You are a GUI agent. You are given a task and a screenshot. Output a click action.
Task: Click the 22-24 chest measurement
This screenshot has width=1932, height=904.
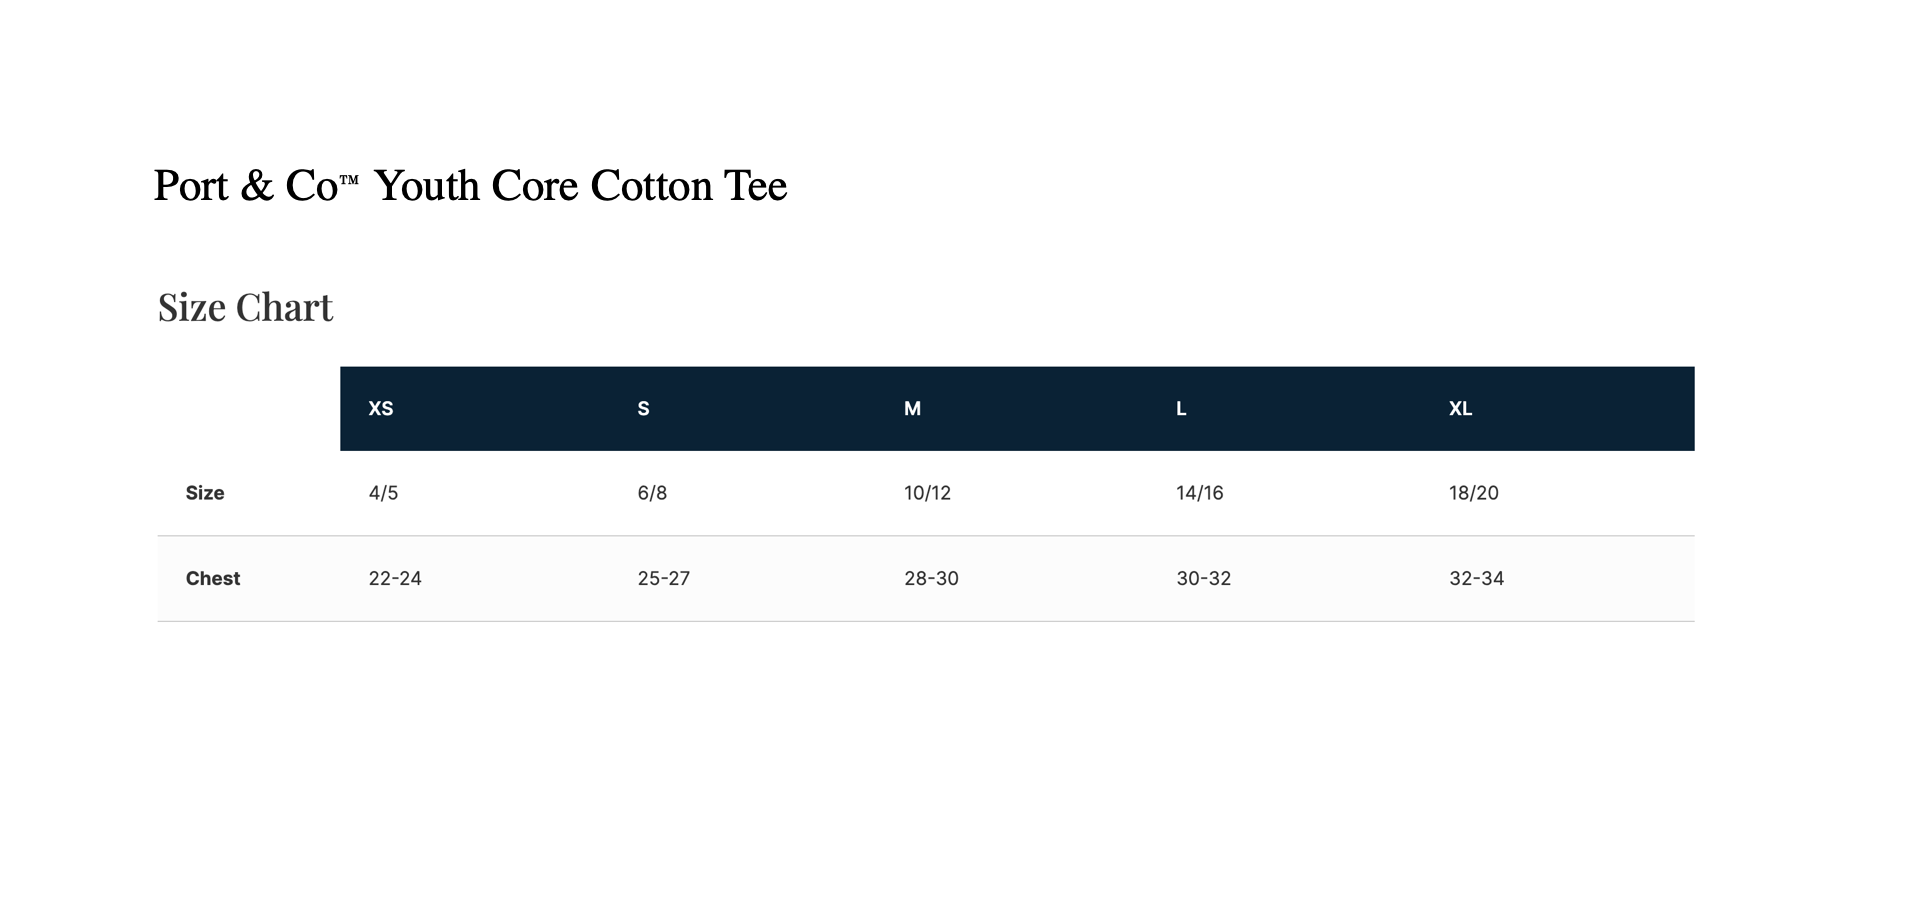click(395, 578)
